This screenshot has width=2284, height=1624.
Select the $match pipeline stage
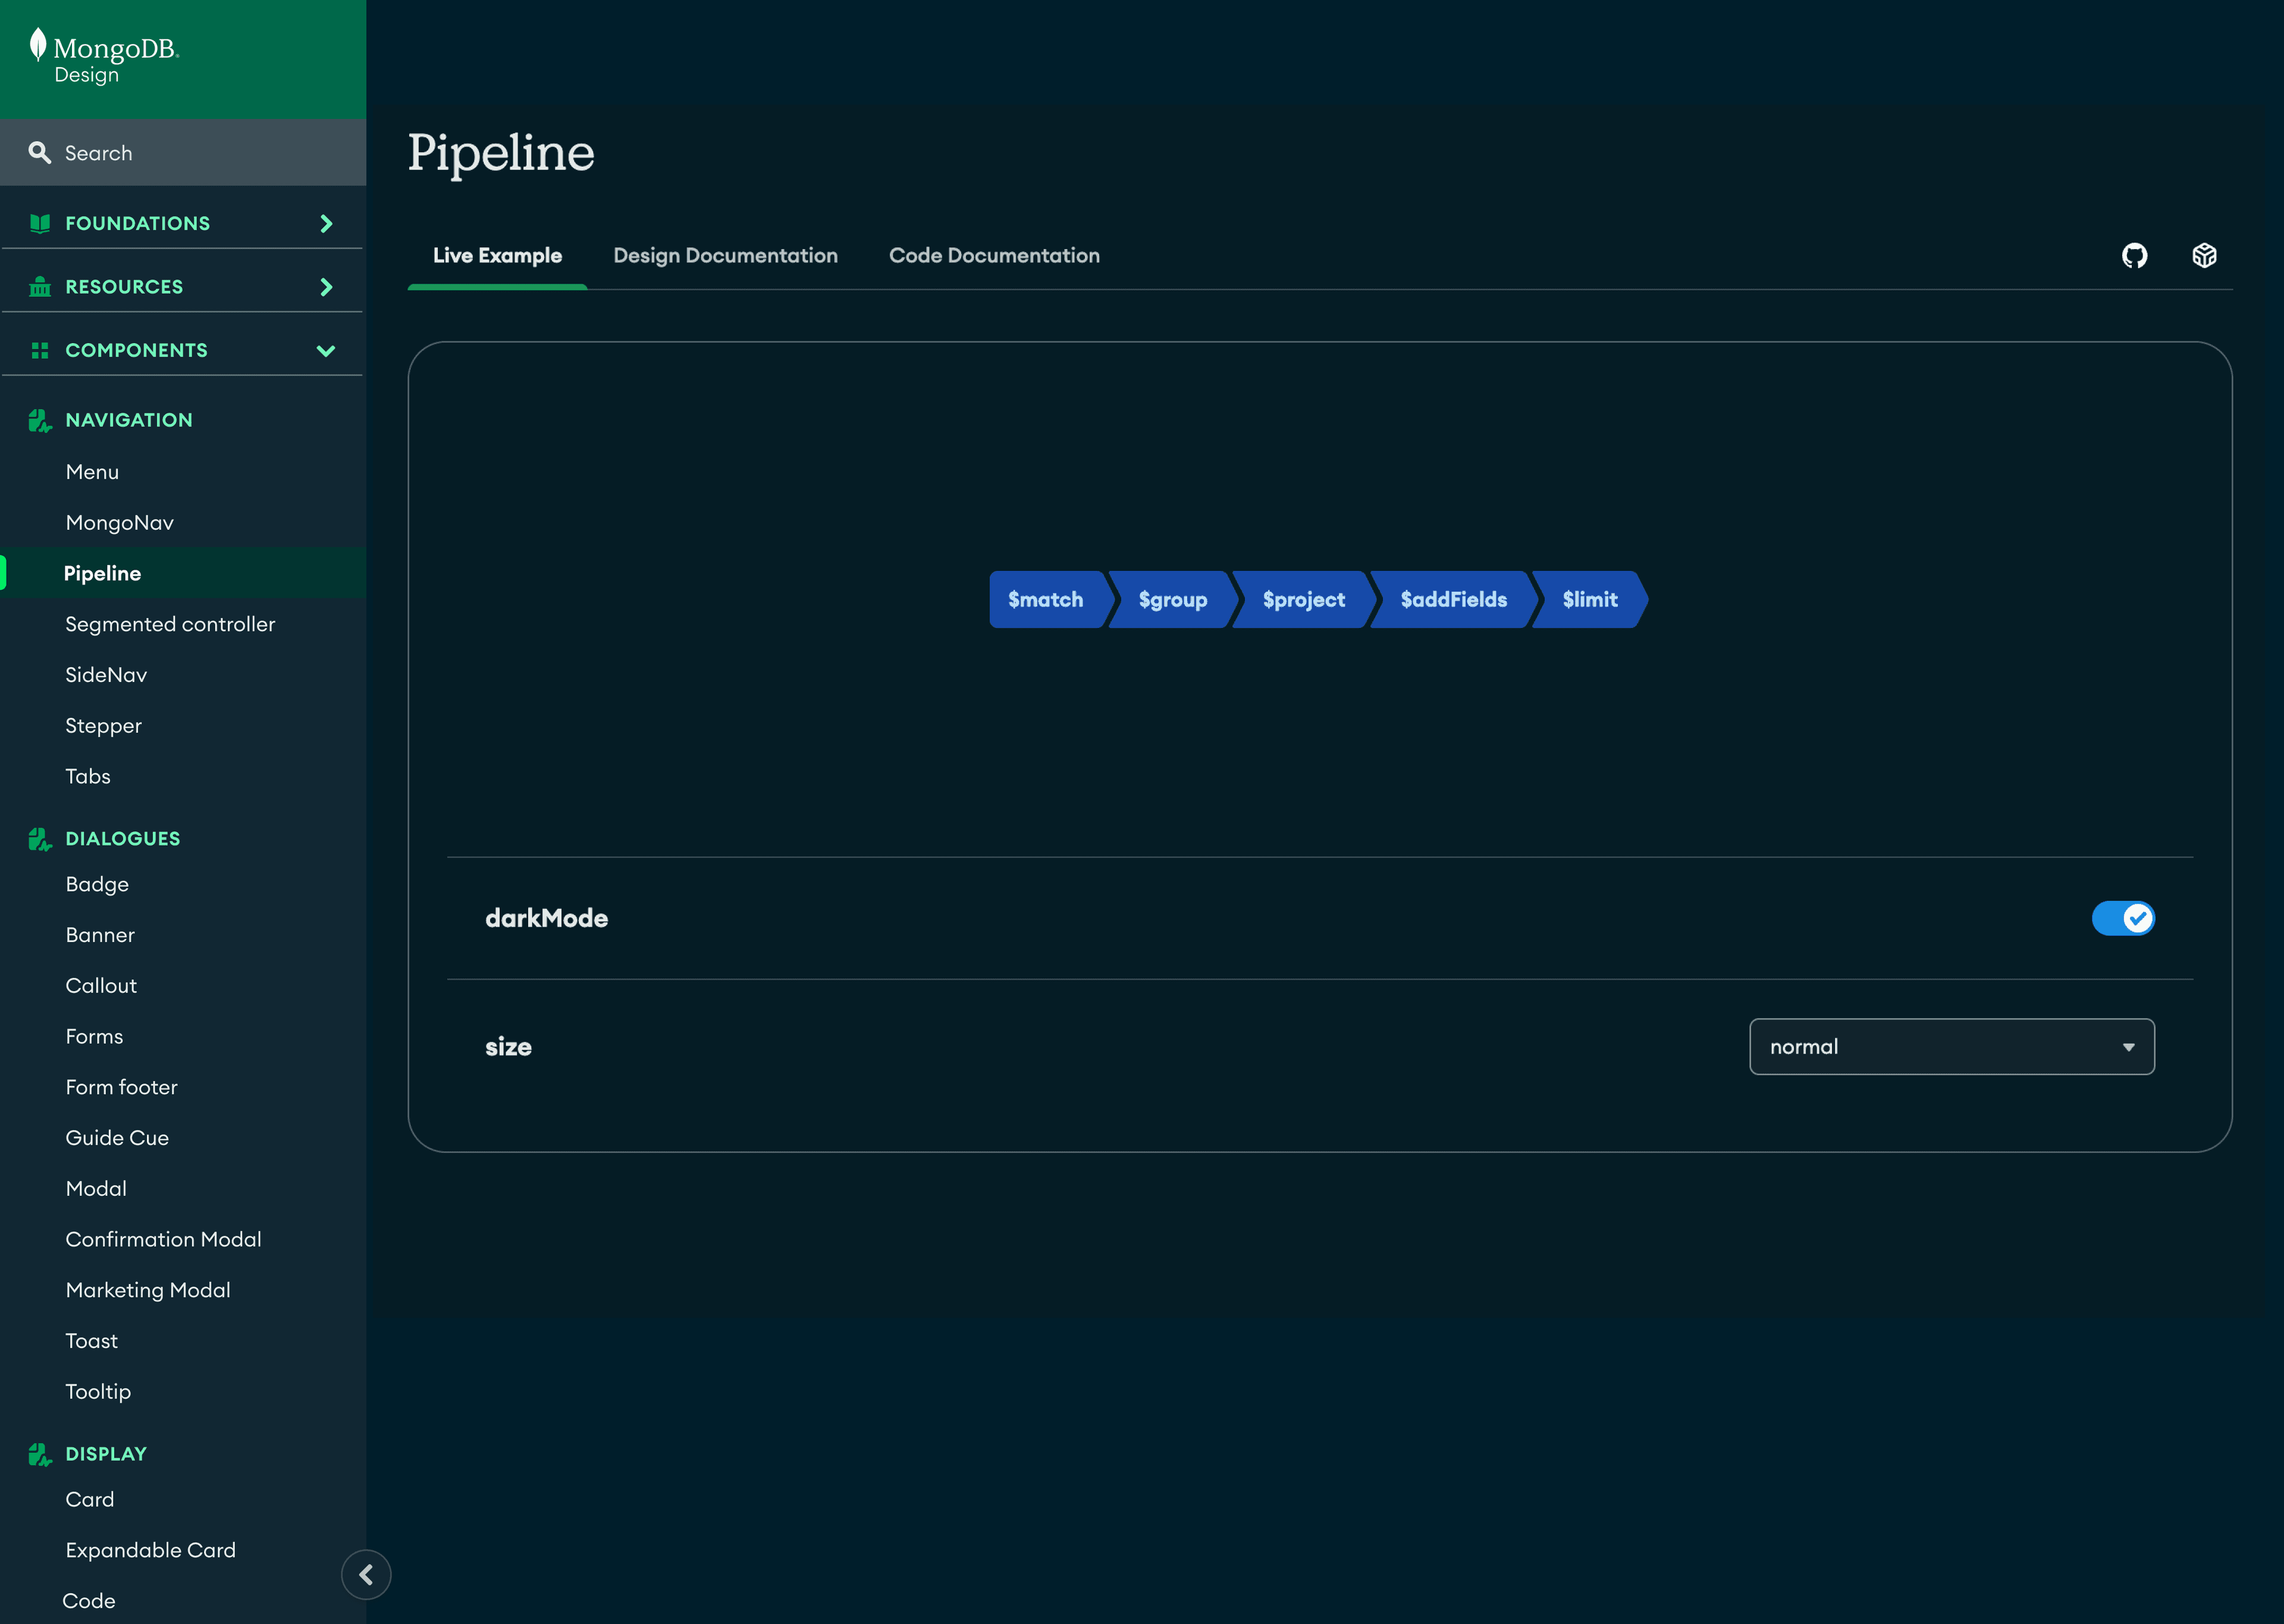(1045, 600)
